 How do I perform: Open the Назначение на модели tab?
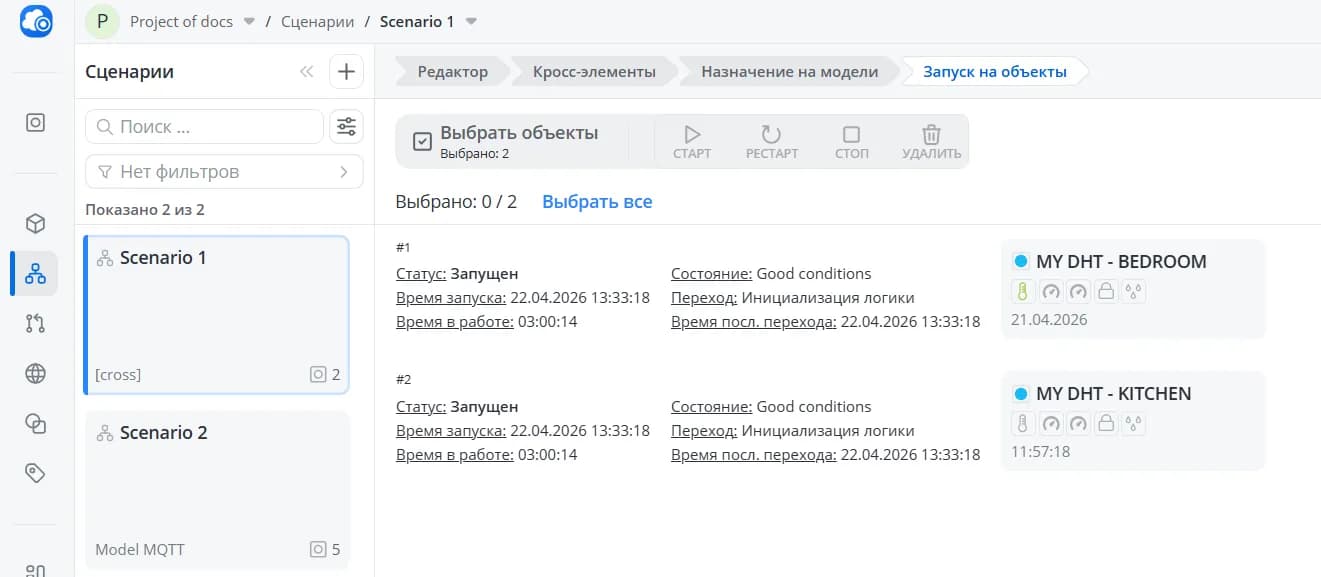tap(789, 72)
